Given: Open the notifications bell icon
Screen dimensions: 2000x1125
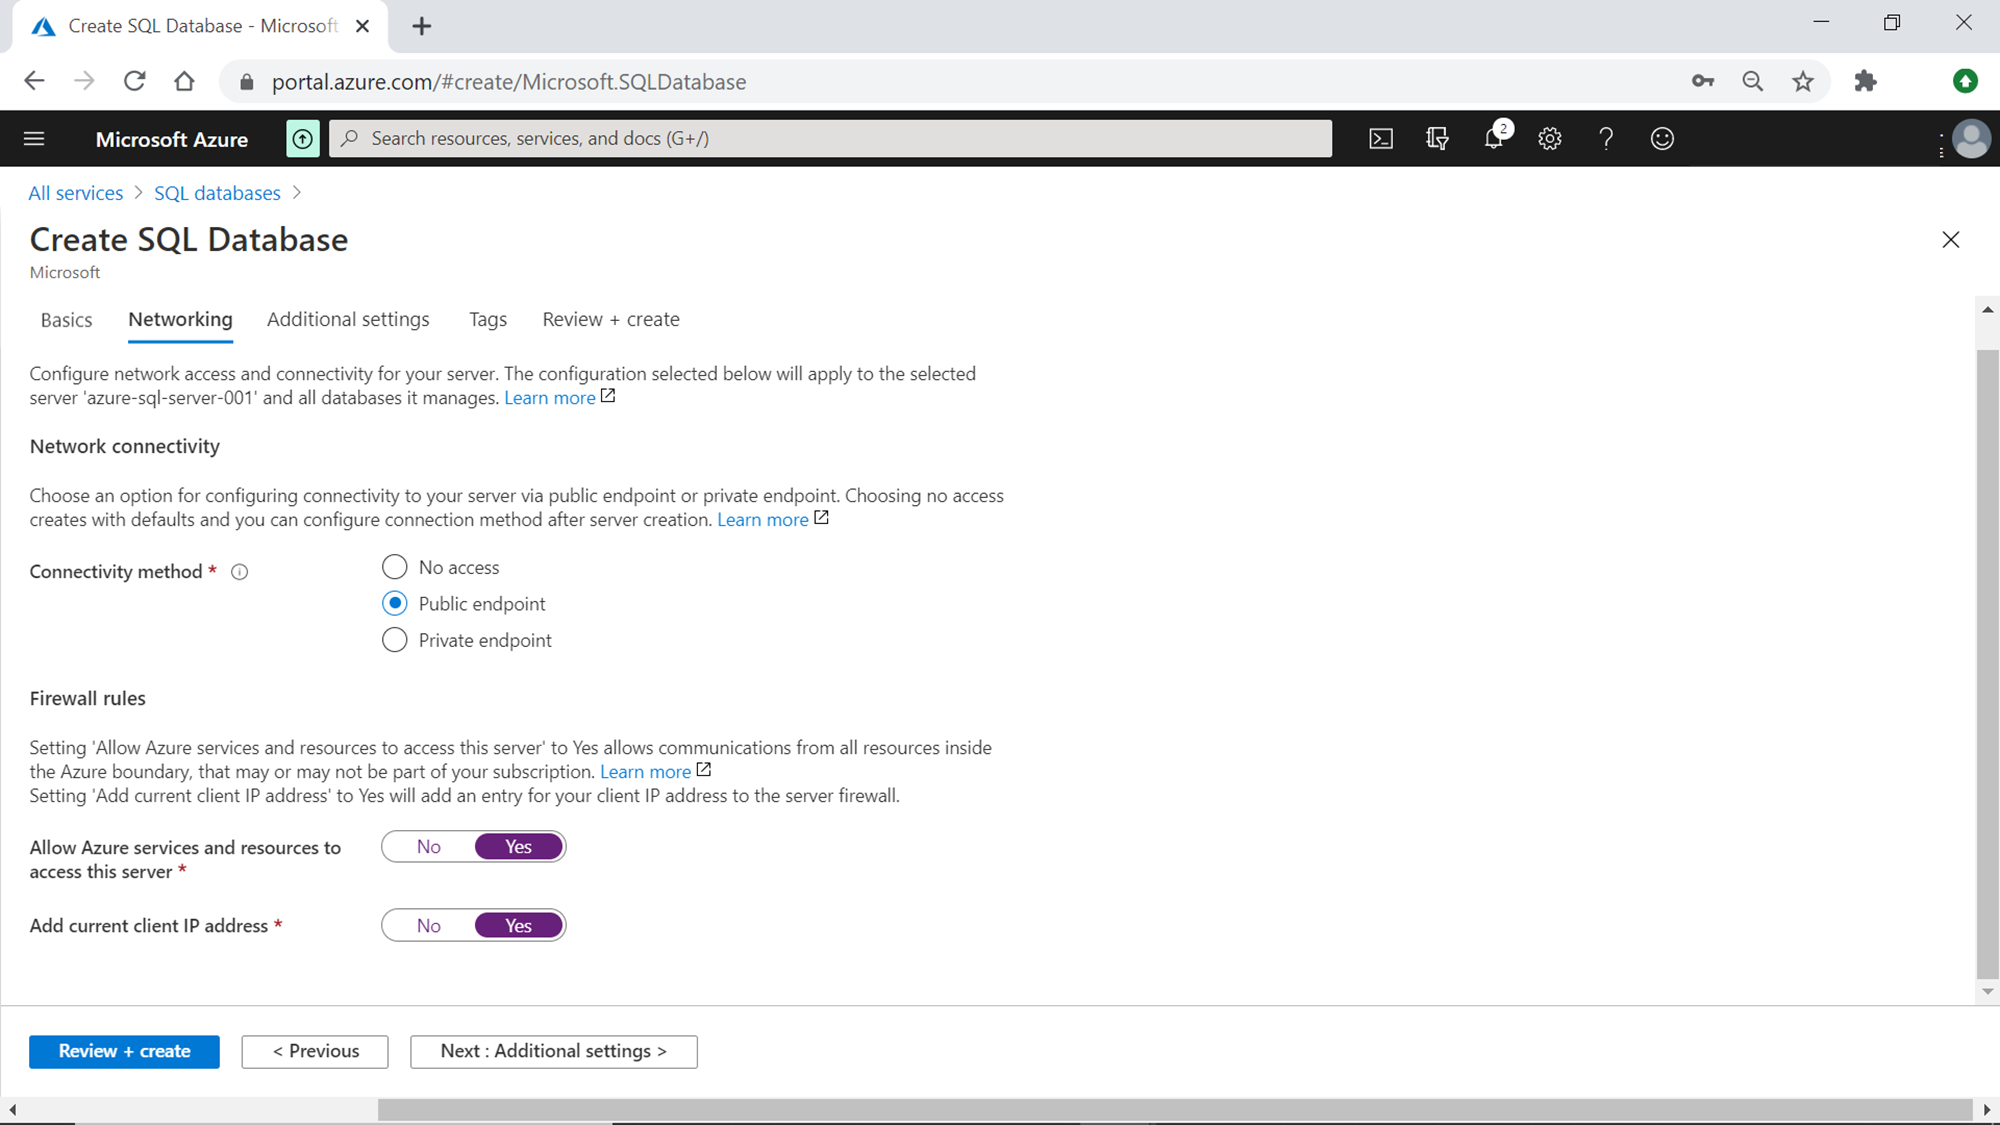Looking at the screenshot, I should (x=1494, y=139).
